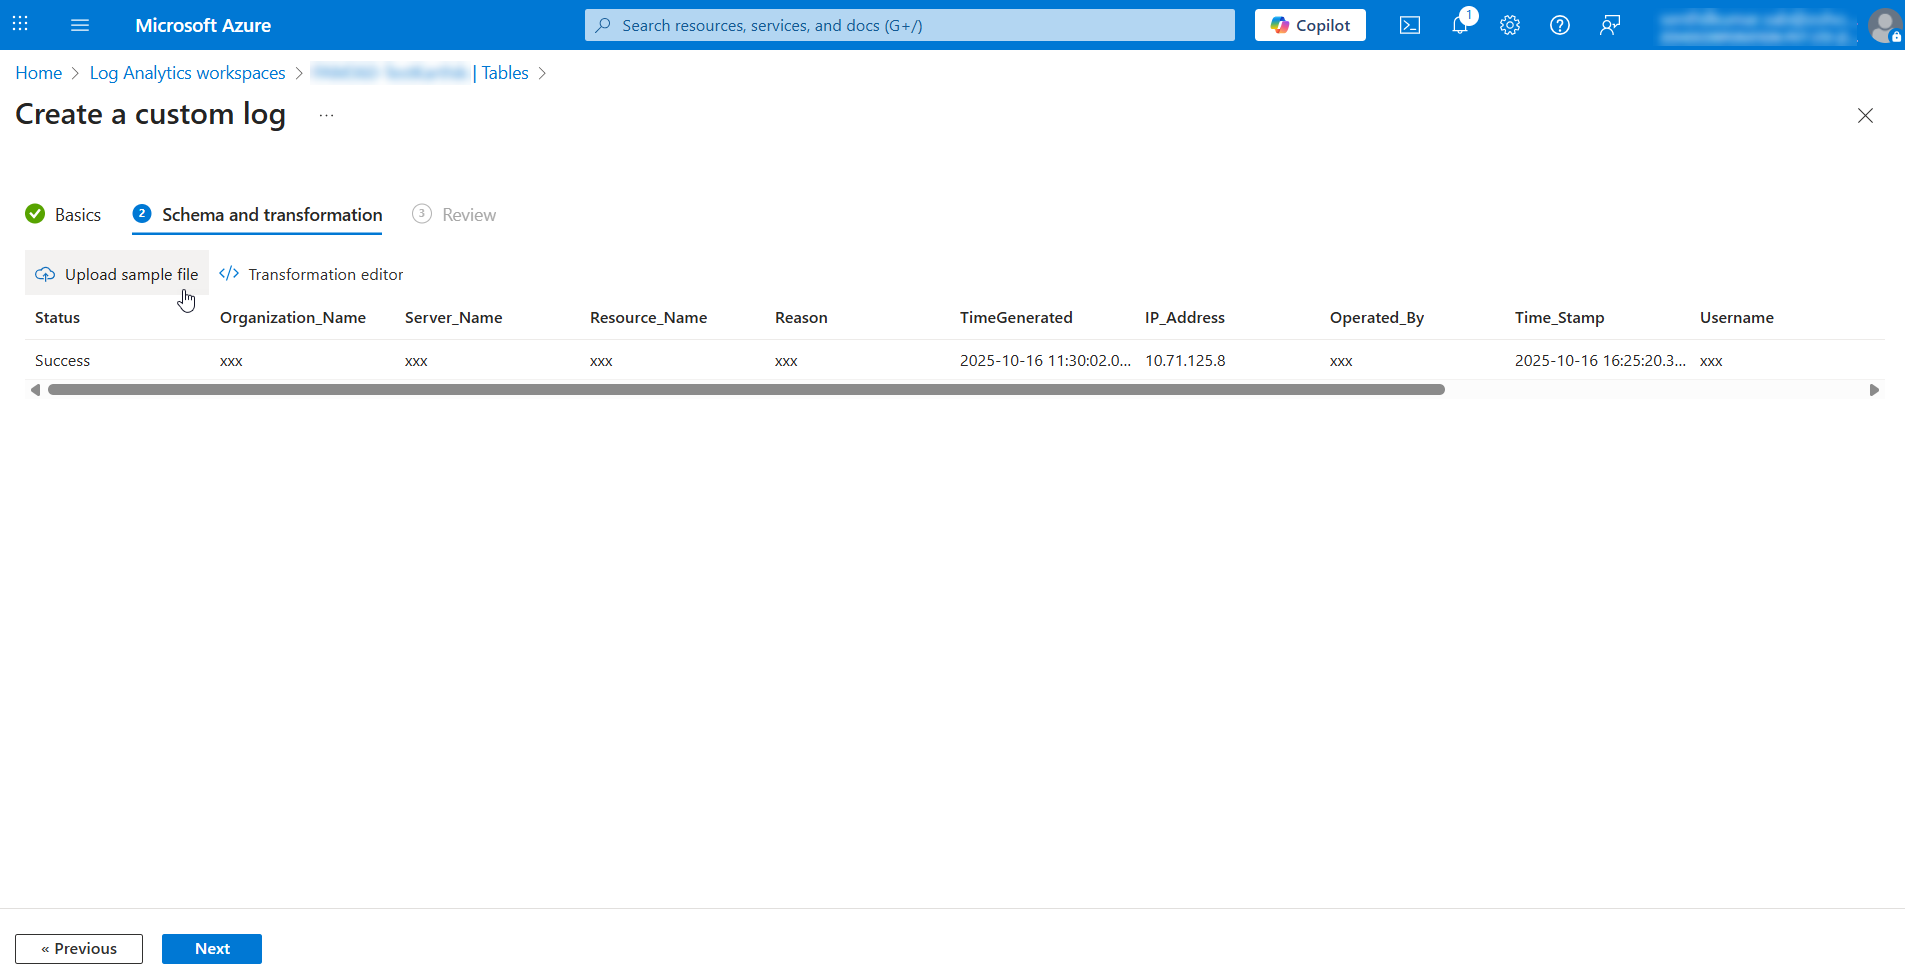Open the Transformation editor
1905x976 pixels.
coord(311,274)
